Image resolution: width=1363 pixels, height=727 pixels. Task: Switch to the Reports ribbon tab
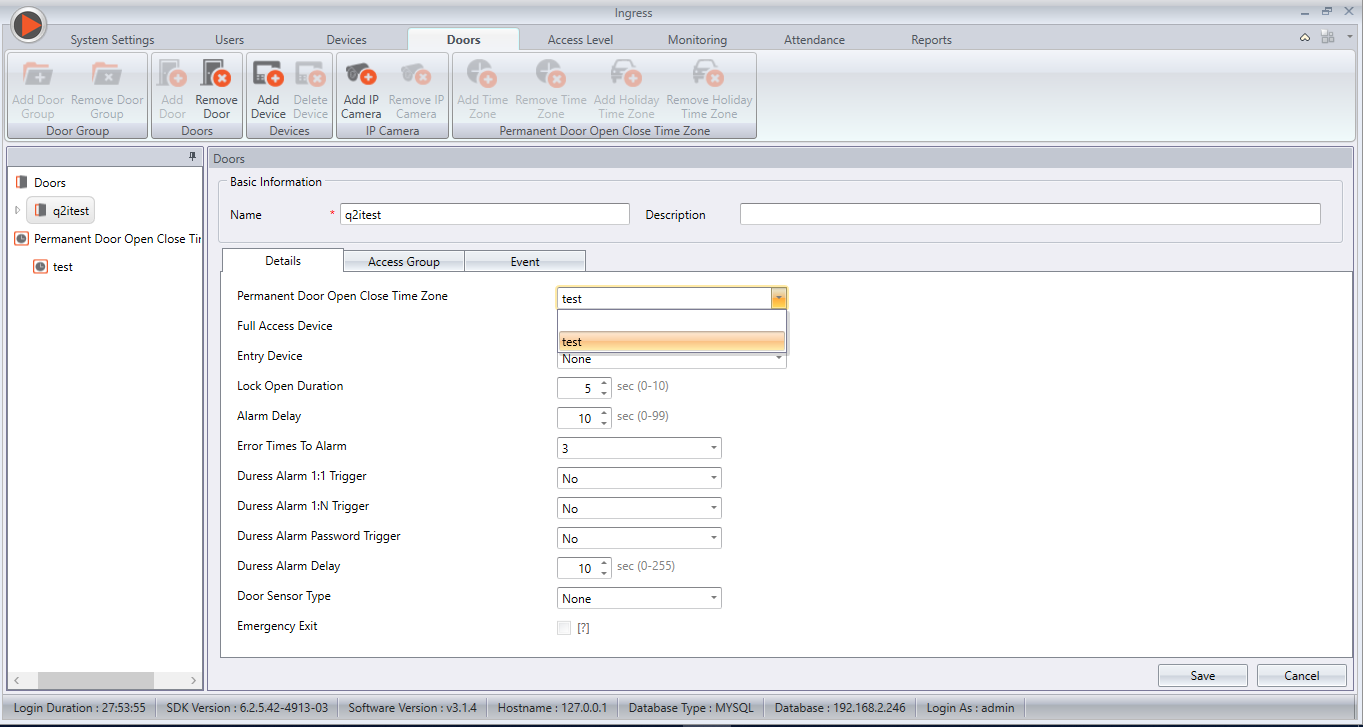coord(931,40)
